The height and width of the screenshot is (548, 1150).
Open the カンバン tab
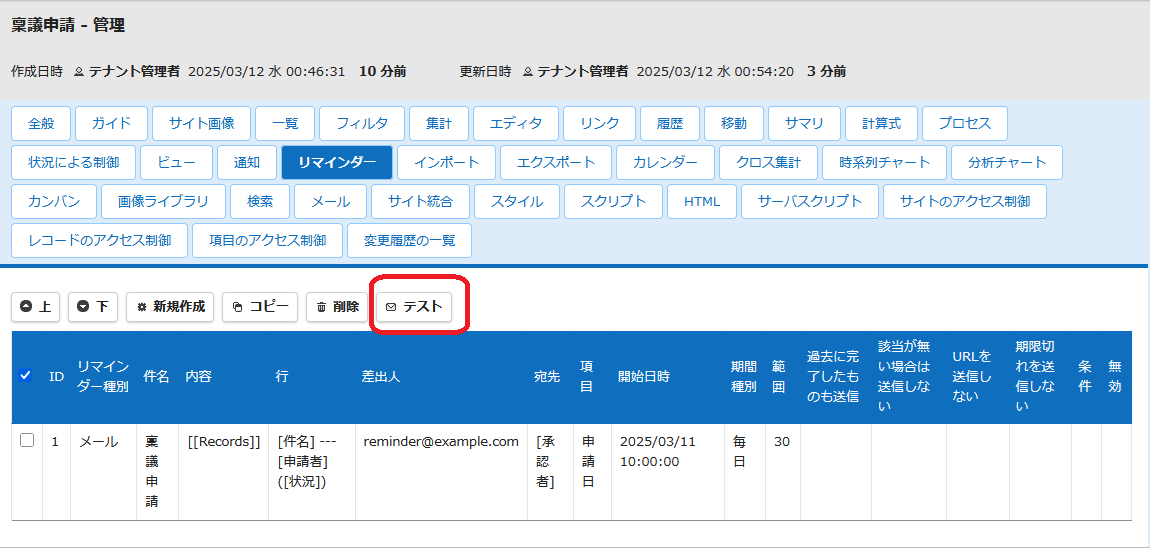coord(54,201)
